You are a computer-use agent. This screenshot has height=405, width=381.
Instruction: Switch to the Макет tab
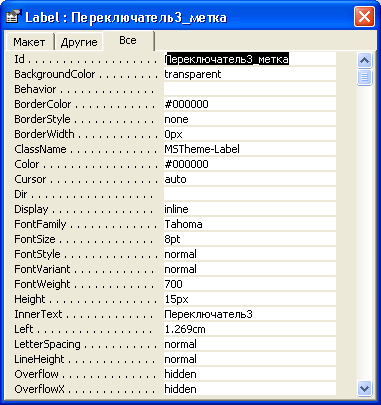point(29,42)
